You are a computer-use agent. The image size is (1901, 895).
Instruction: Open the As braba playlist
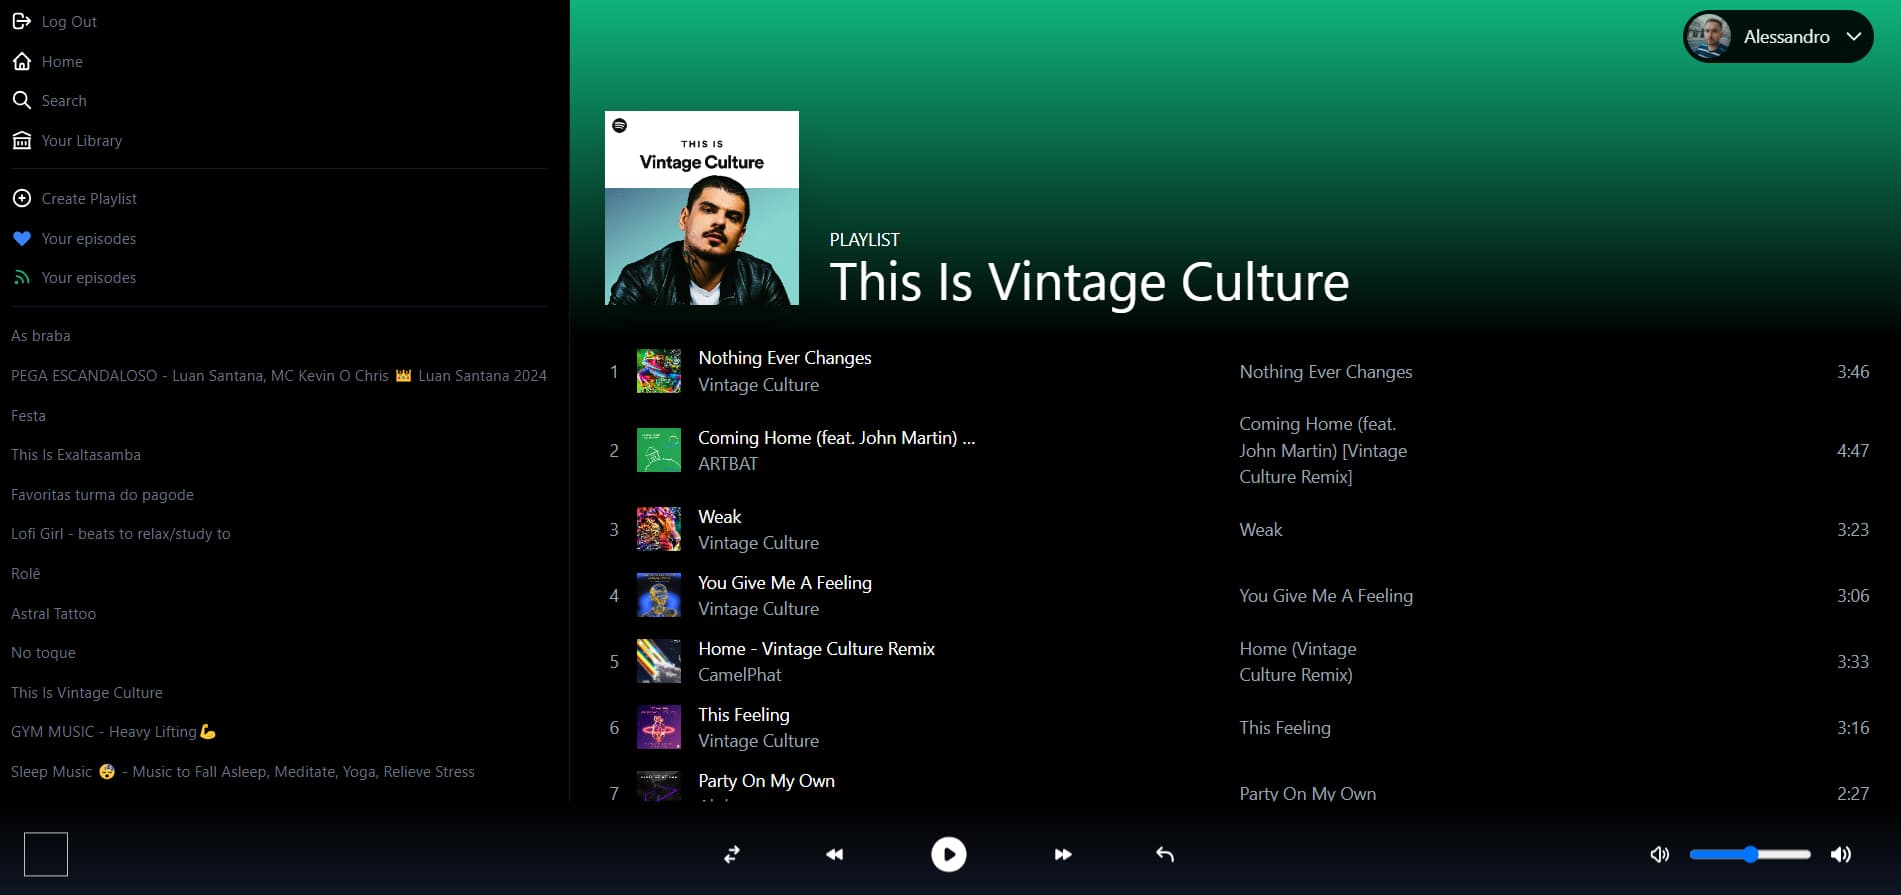[41, 336]
